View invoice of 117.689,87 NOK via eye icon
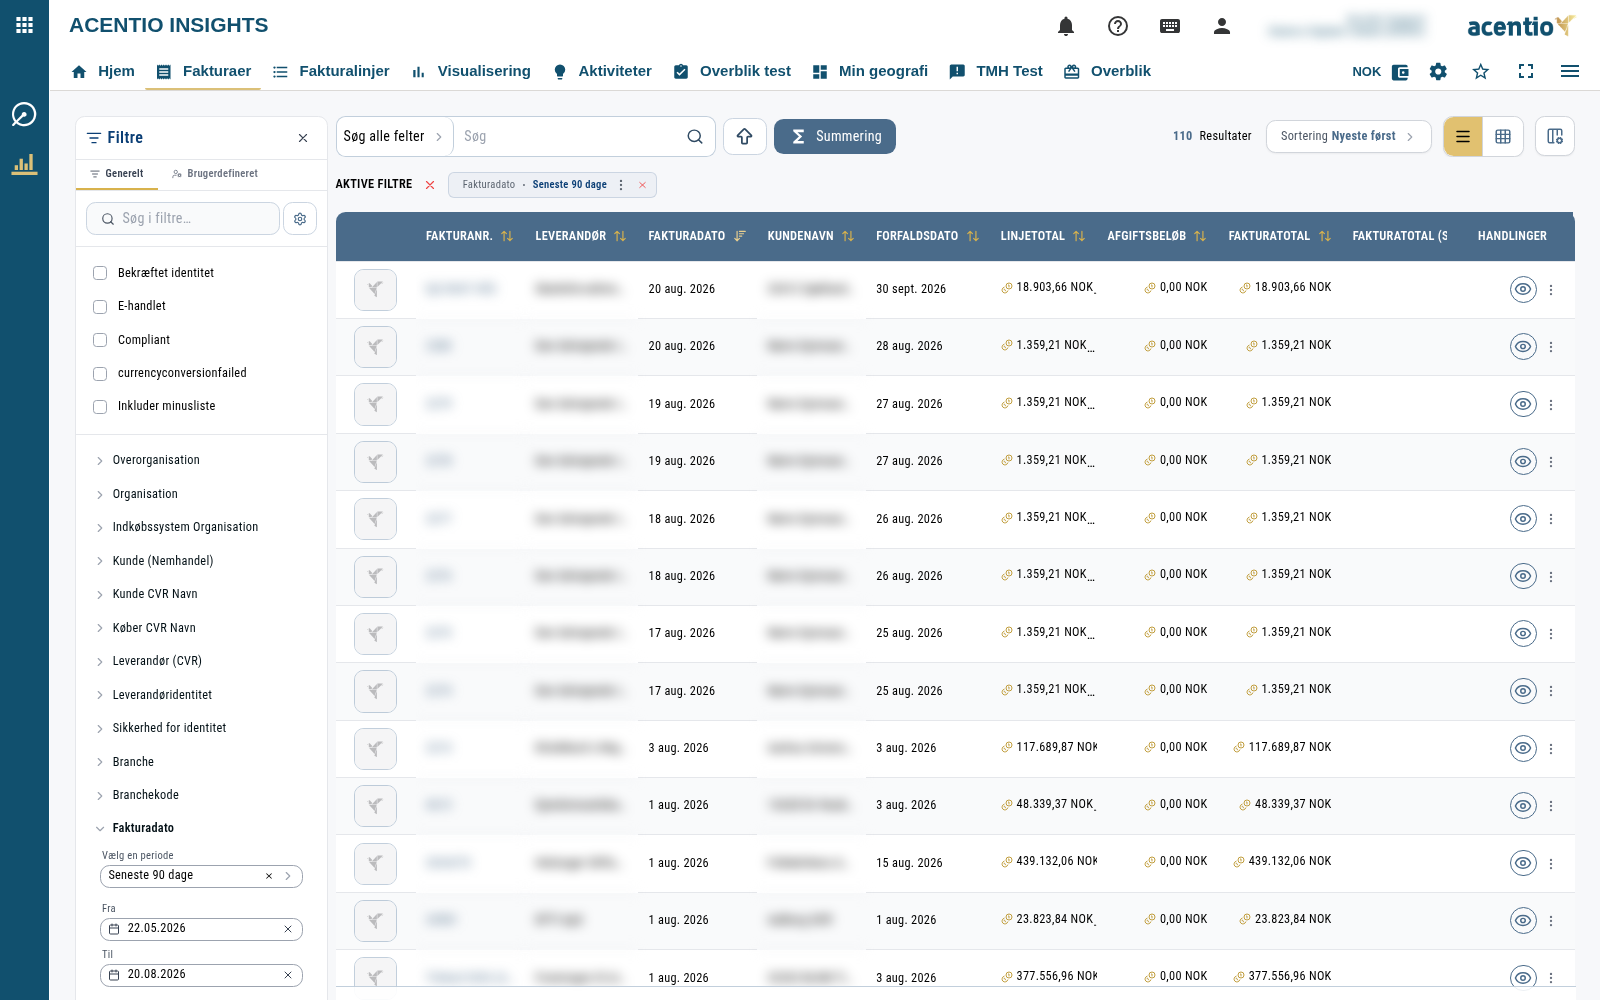The width and height of the screenshot is (1600, 1000). (1523, 749)
